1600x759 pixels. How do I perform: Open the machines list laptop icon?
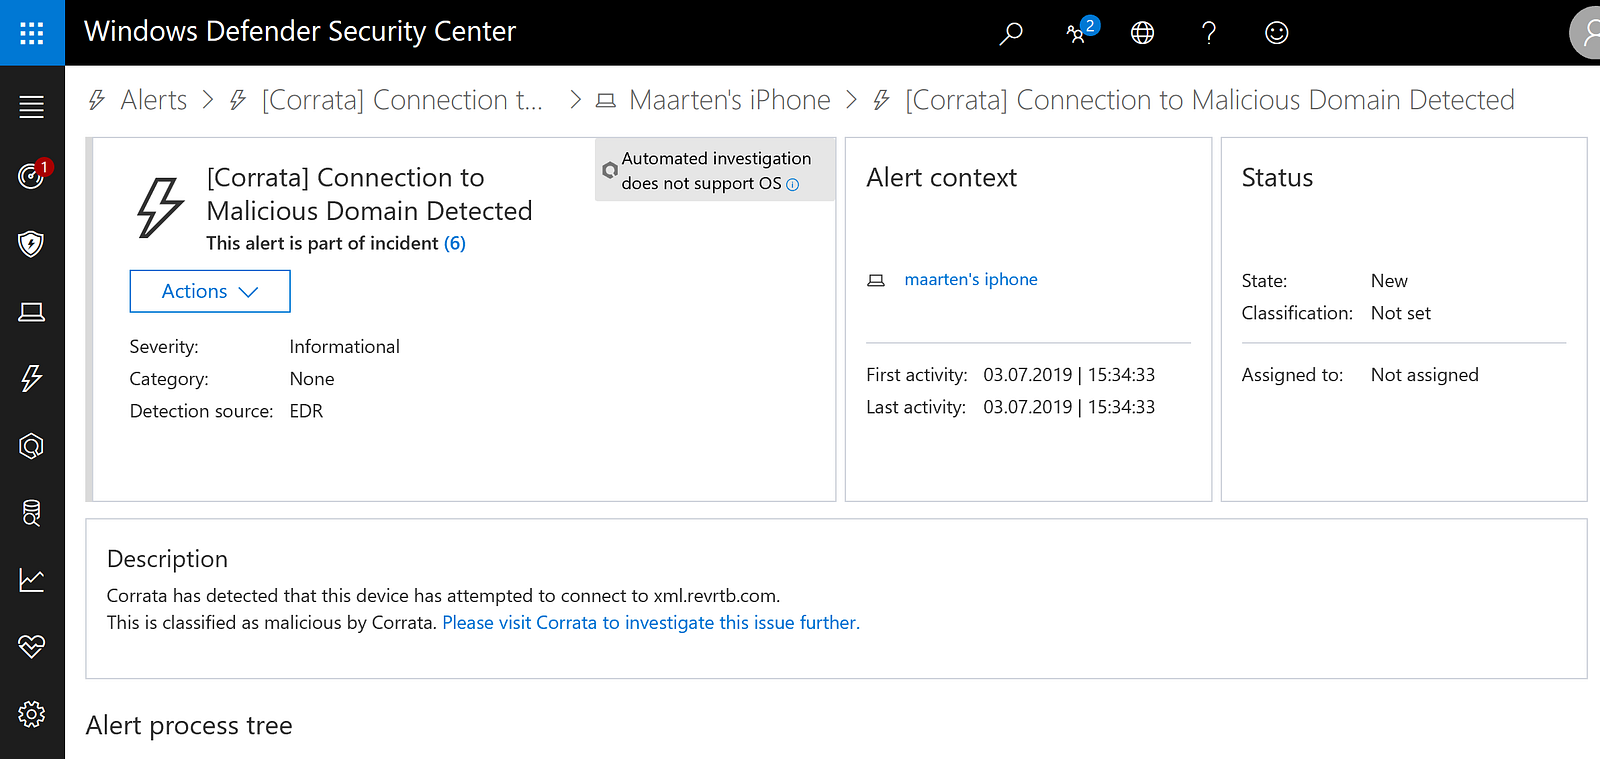point(32,312)
